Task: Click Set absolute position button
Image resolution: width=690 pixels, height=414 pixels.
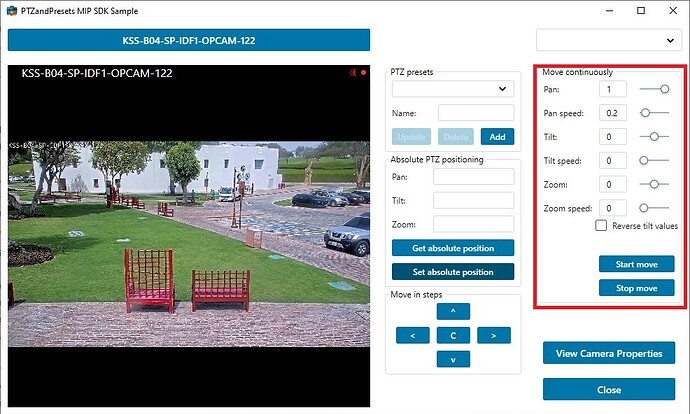Action: tap(453, 272)
